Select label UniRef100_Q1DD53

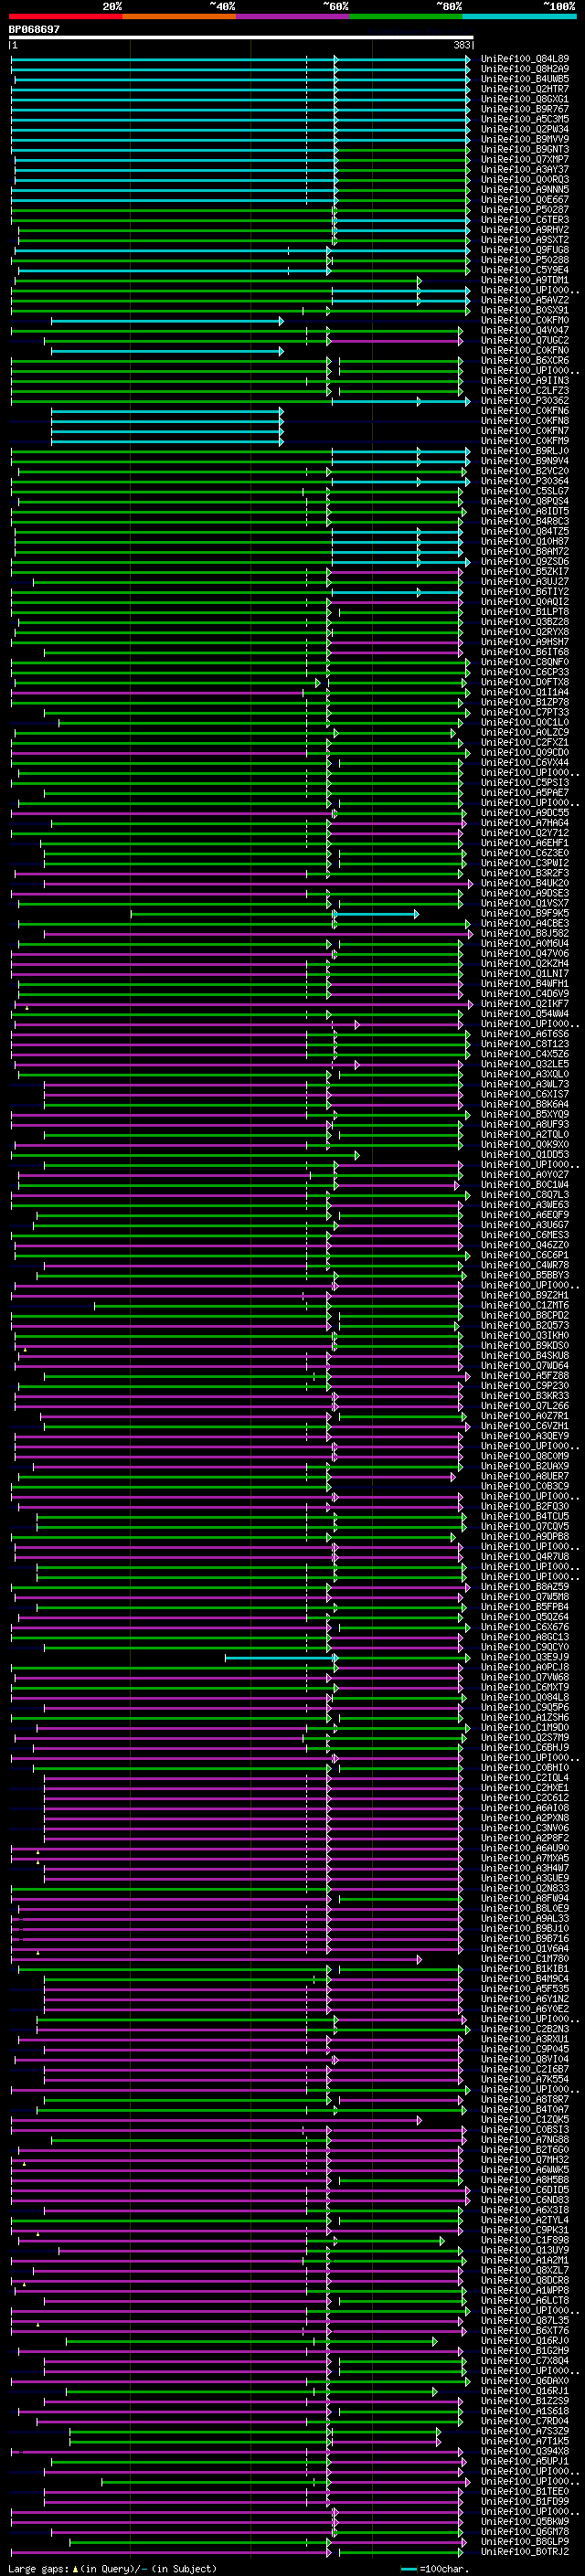click(525, 1155)
